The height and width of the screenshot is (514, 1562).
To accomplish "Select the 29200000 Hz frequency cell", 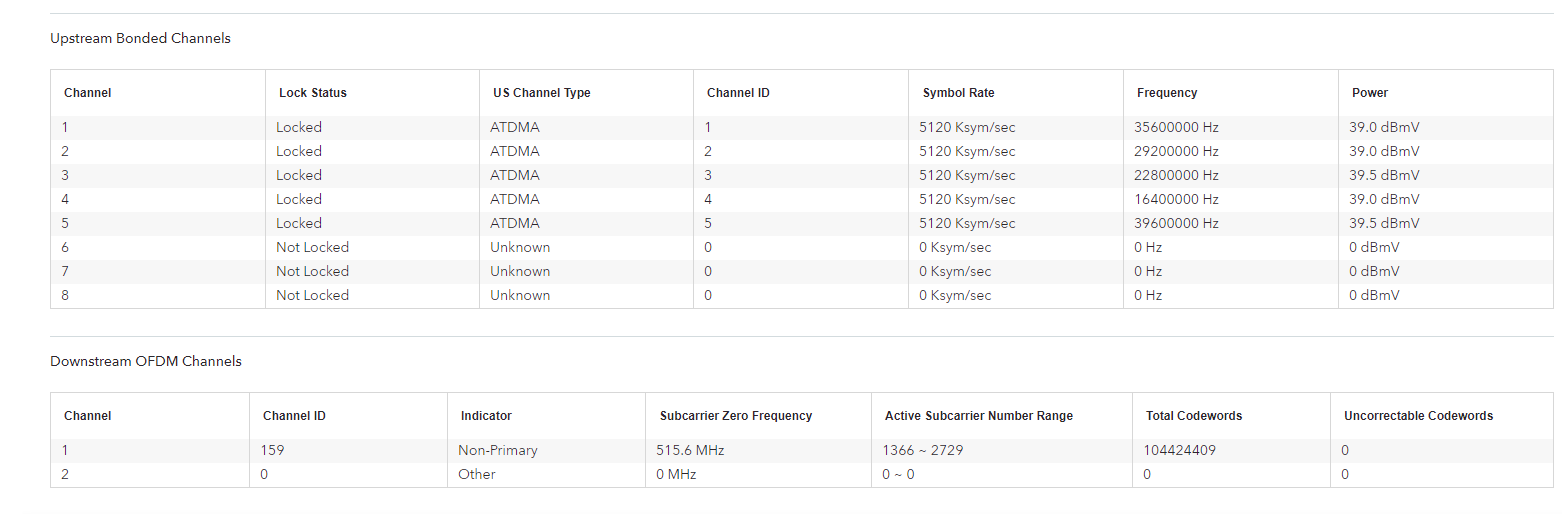I will click(1176, 151).
